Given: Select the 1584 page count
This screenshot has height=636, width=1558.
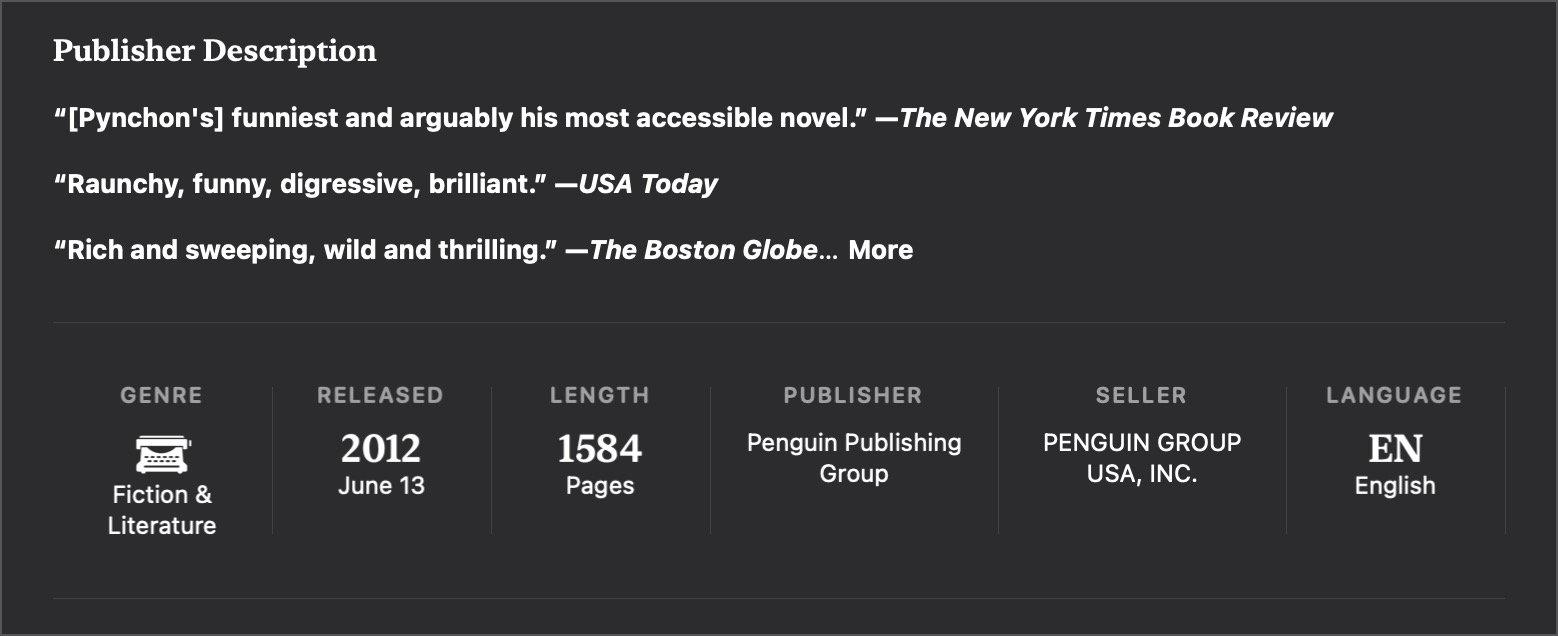Looking at the screenshot, I should (x=599, y=449).
